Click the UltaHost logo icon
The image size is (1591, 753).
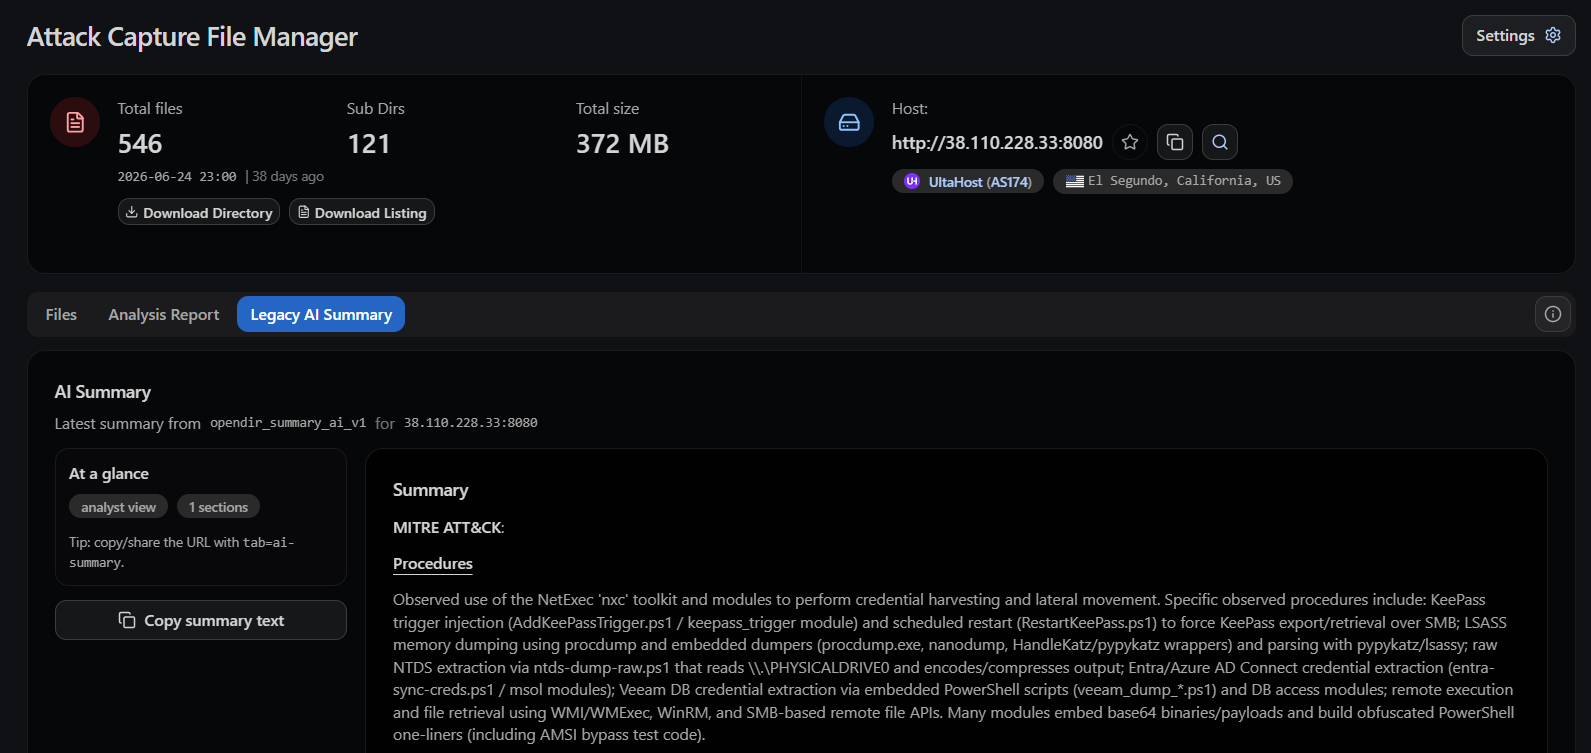point(912,181)
